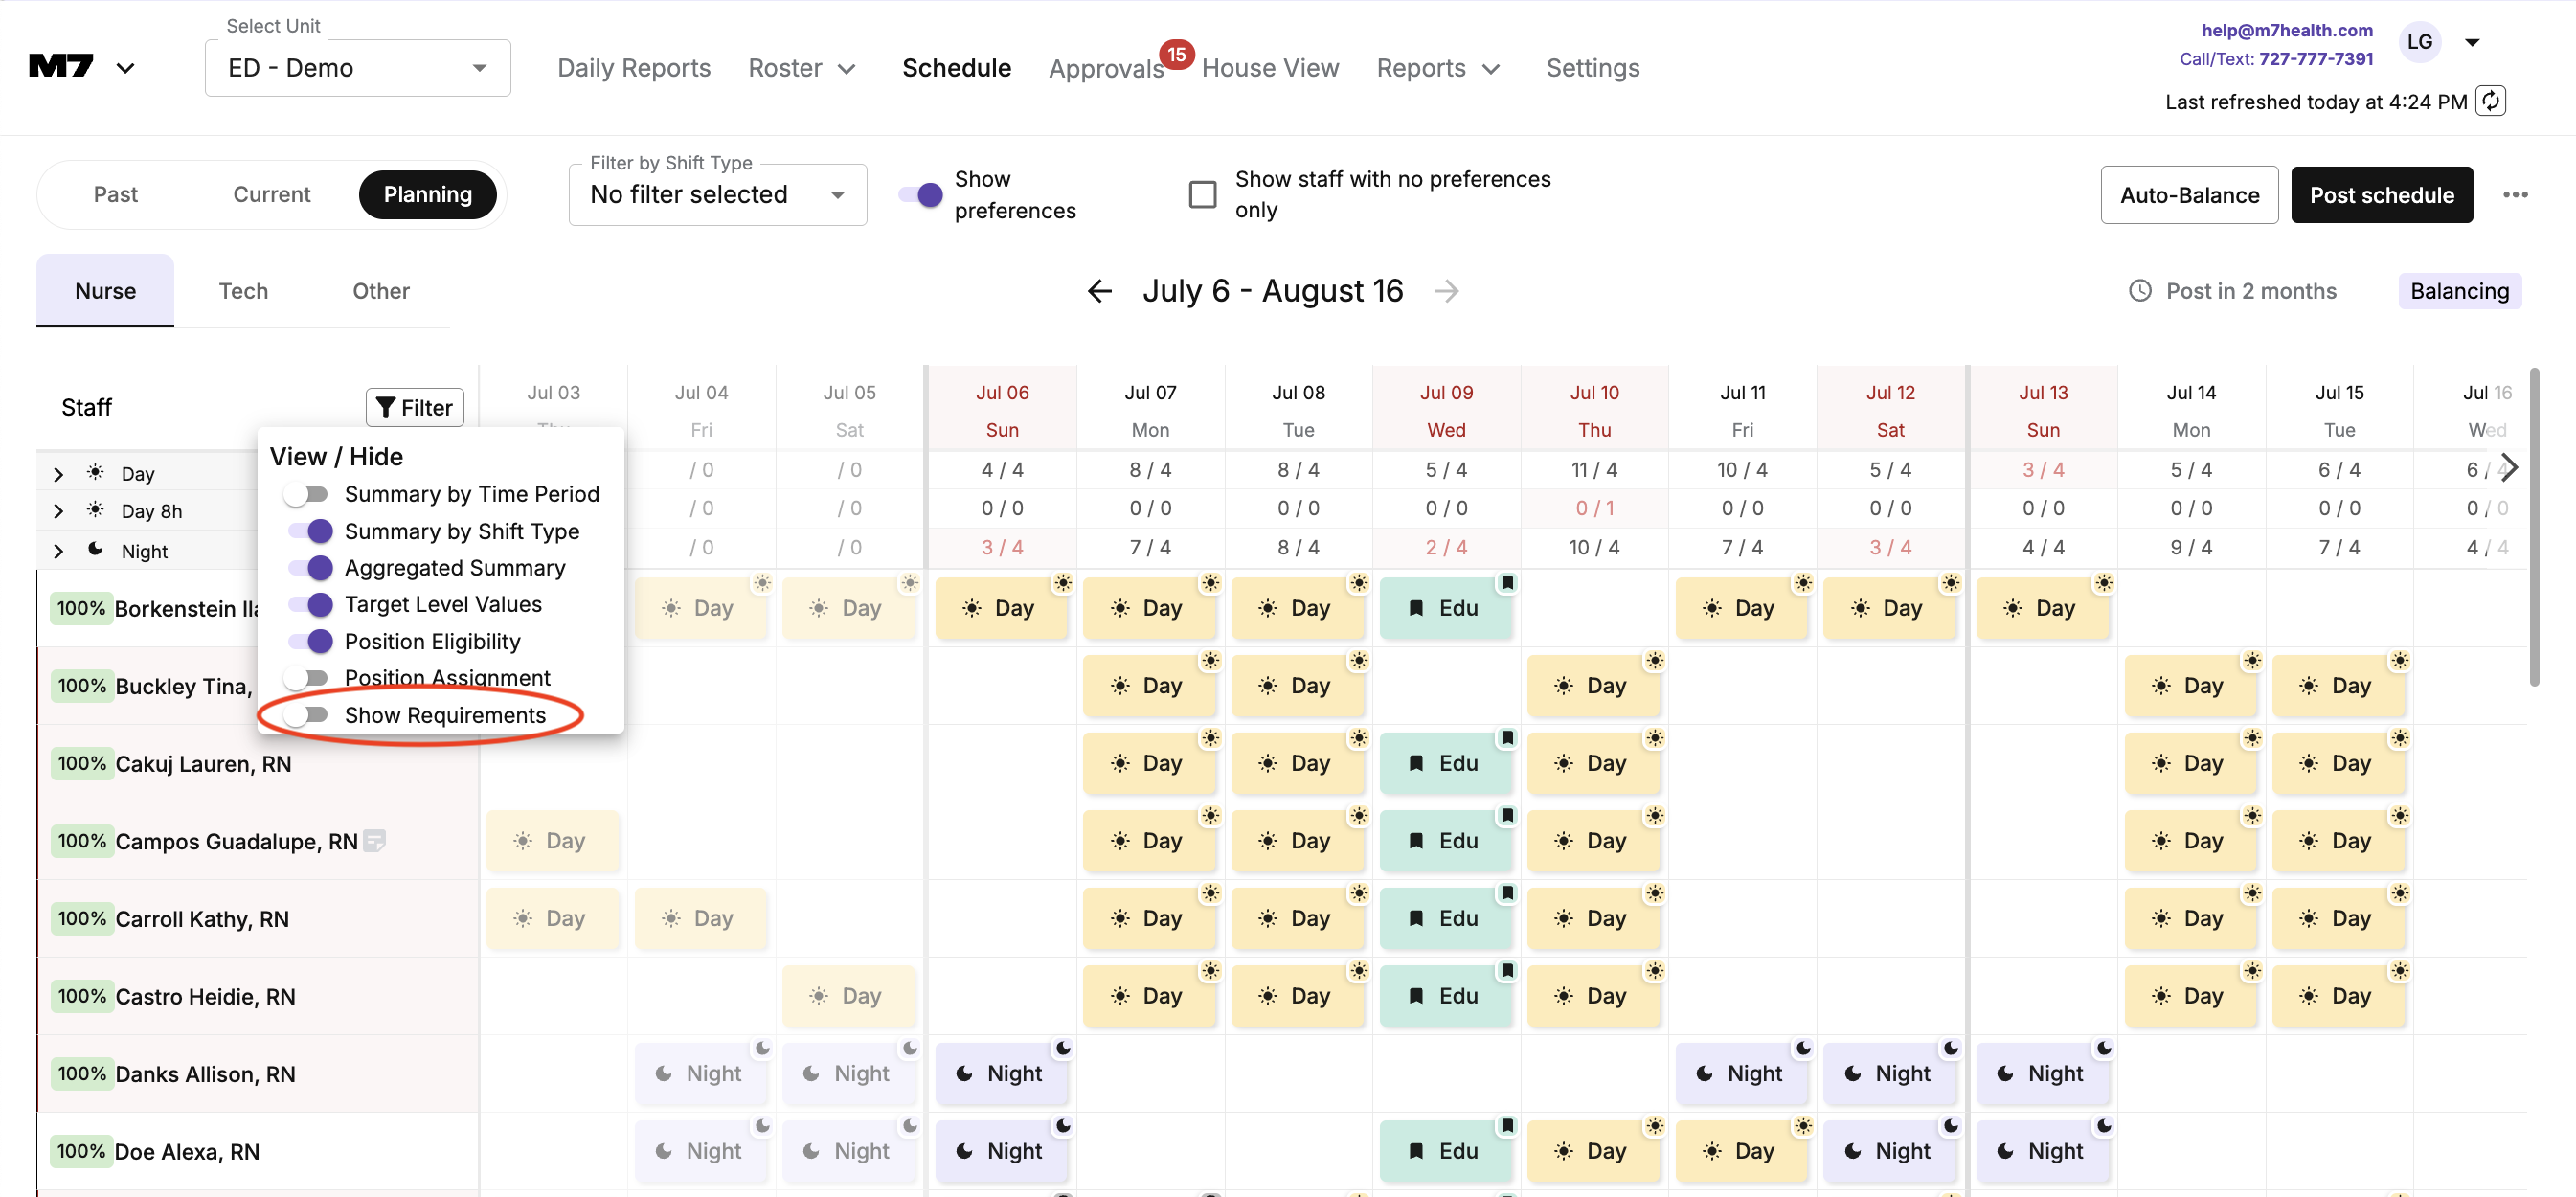Switch to the Tech tab

[243, 291]
